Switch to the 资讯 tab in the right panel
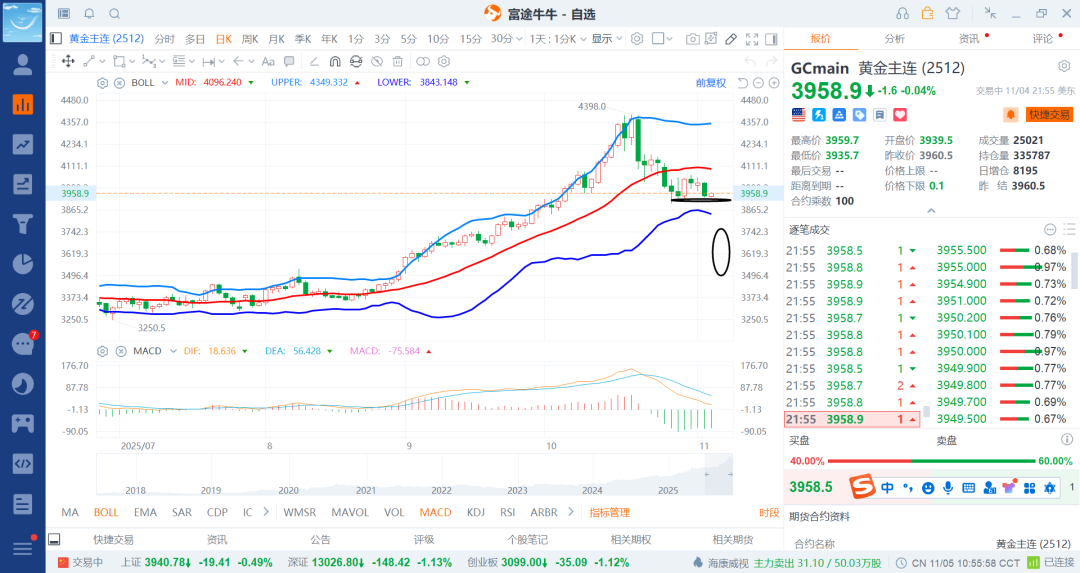The image size is (1080, 573). tap(968, 39)
